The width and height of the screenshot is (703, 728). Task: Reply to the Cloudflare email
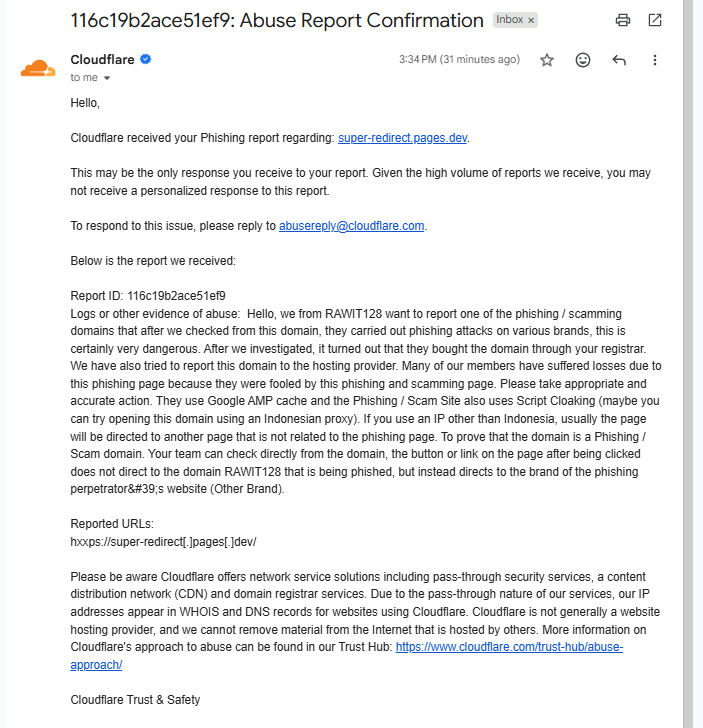(619, 60)
